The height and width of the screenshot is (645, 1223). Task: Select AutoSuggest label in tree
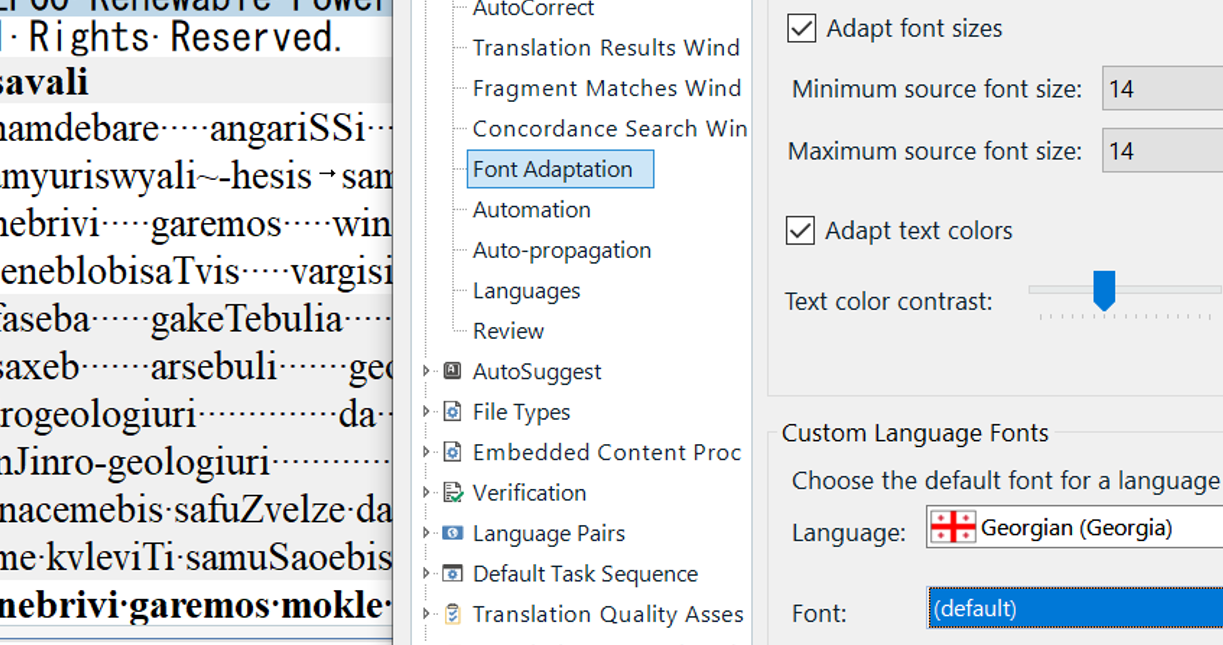coord(537,372)
